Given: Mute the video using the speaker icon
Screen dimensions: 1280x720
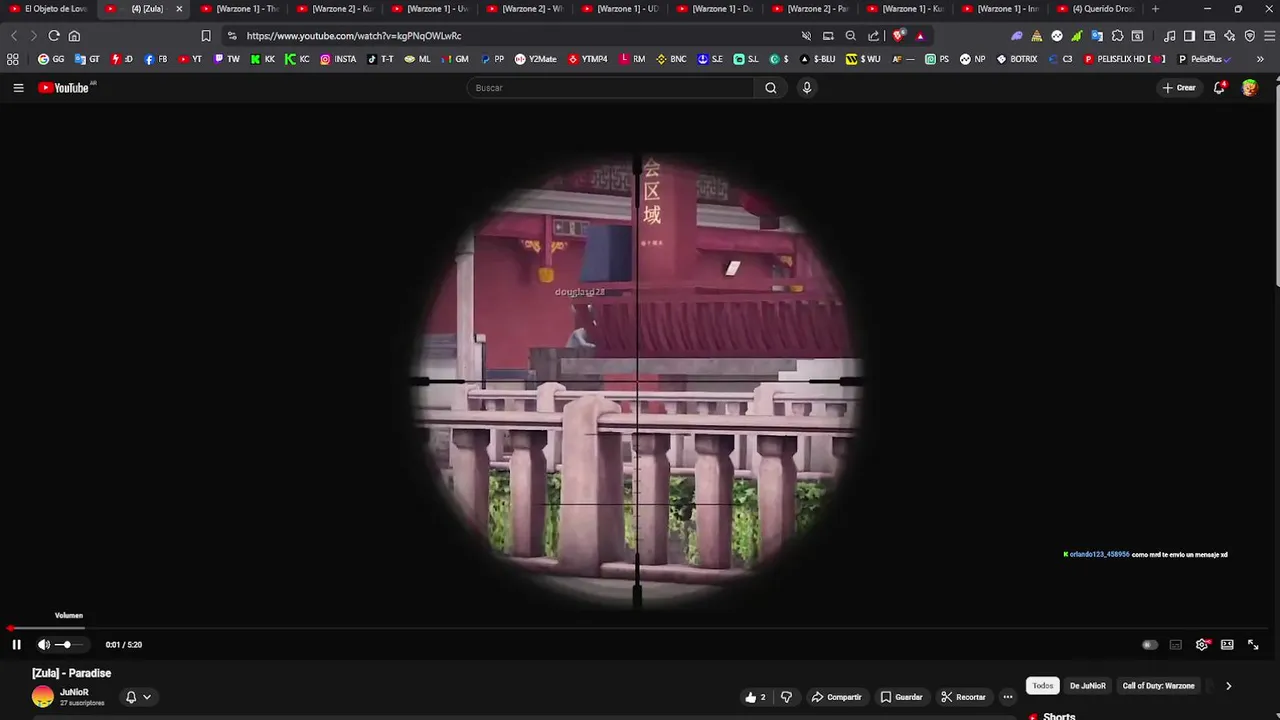Looking at the screenshot, I should 44,645.
